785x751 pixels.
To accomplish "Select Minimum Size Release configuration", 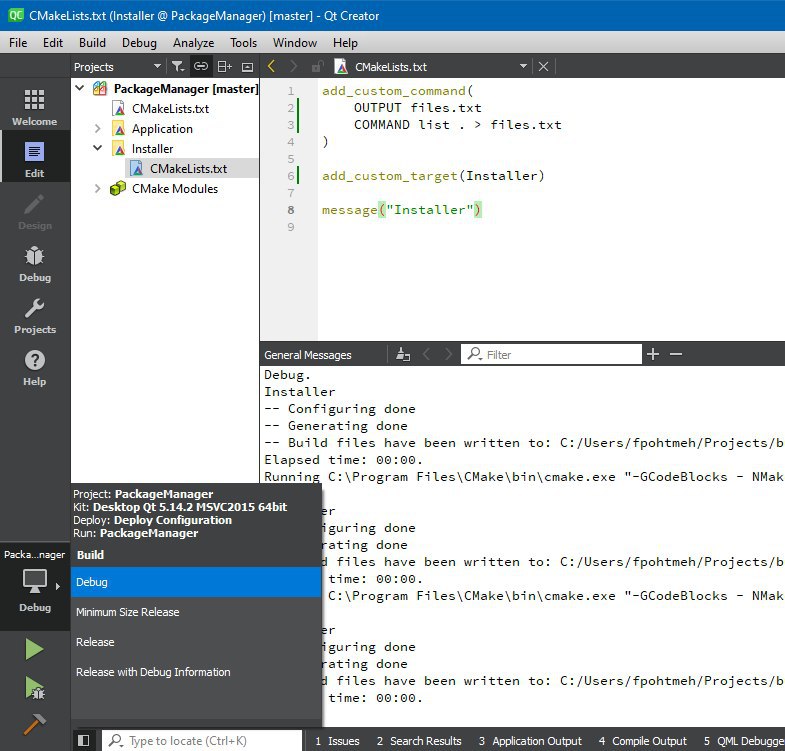I will 196,612.
